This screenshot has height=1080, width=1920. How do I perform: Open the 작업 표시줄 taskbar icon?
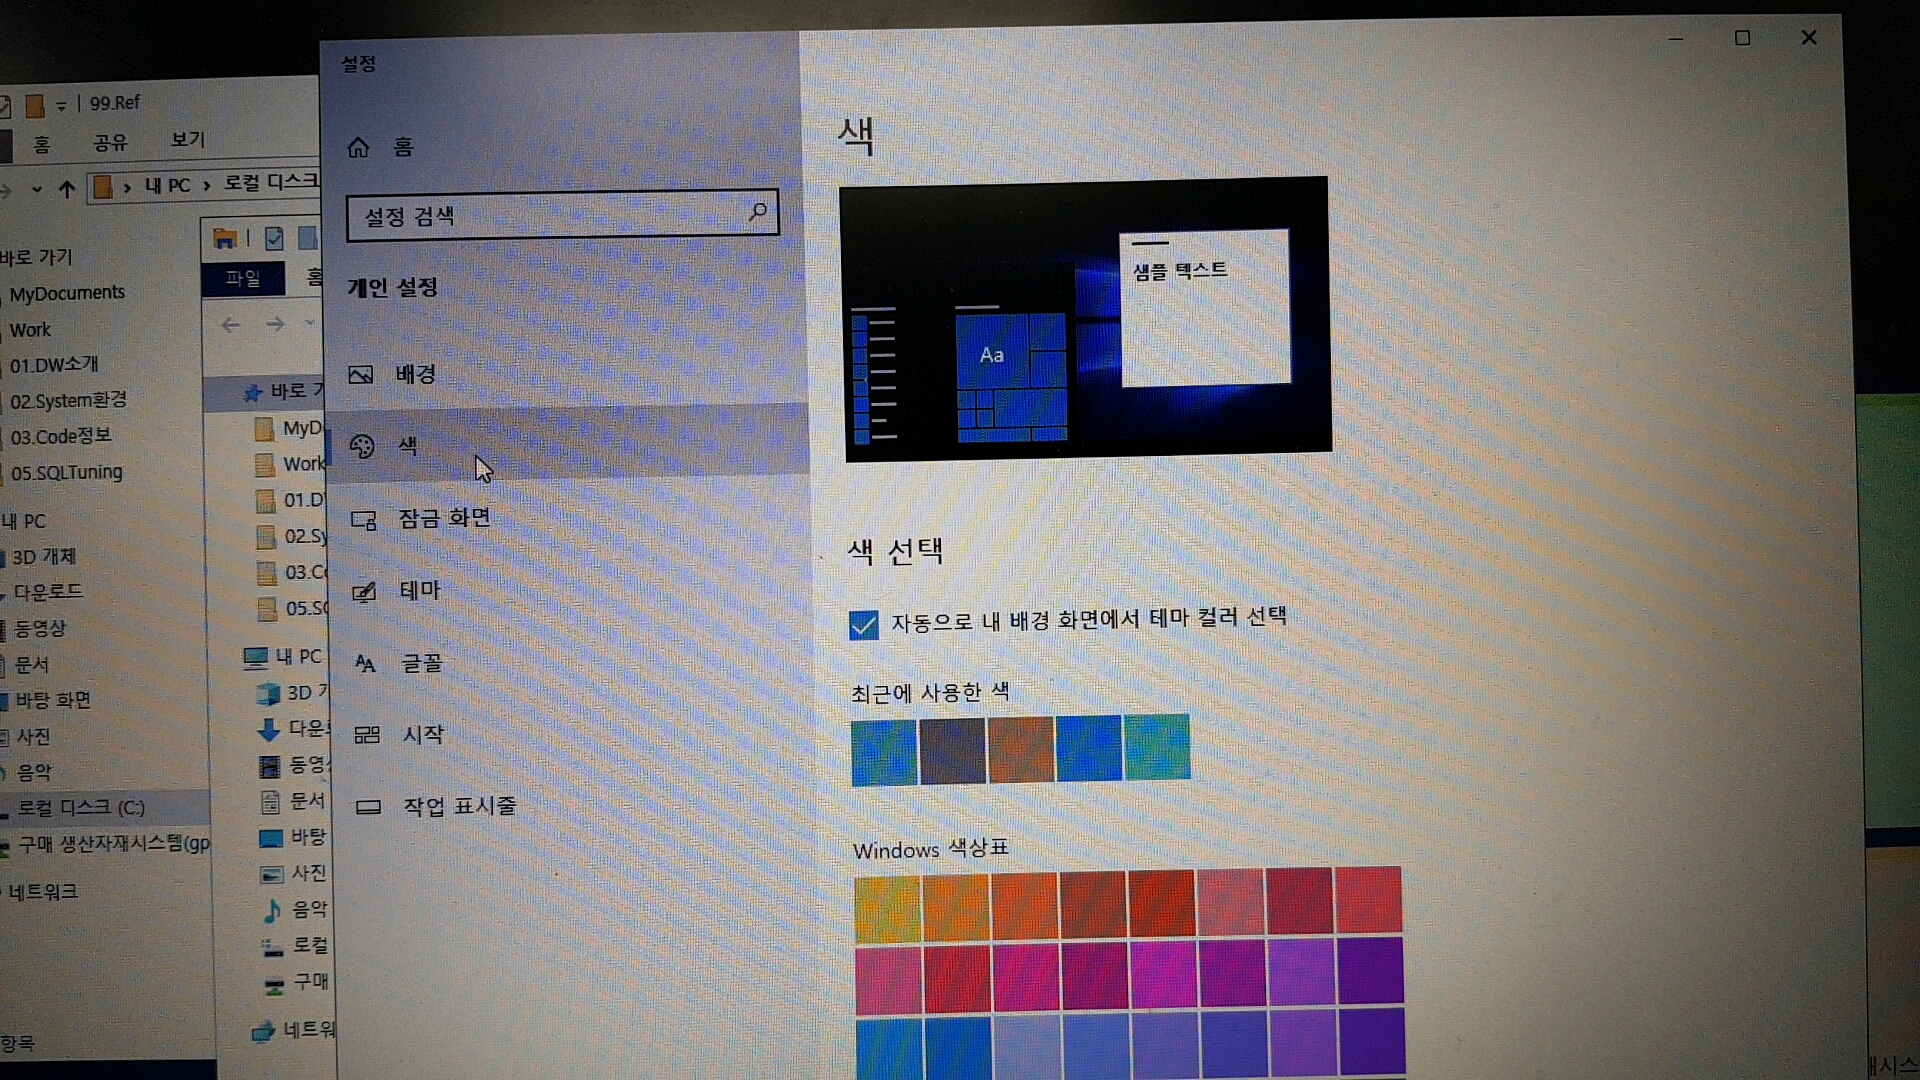click(x=368, y=807)
